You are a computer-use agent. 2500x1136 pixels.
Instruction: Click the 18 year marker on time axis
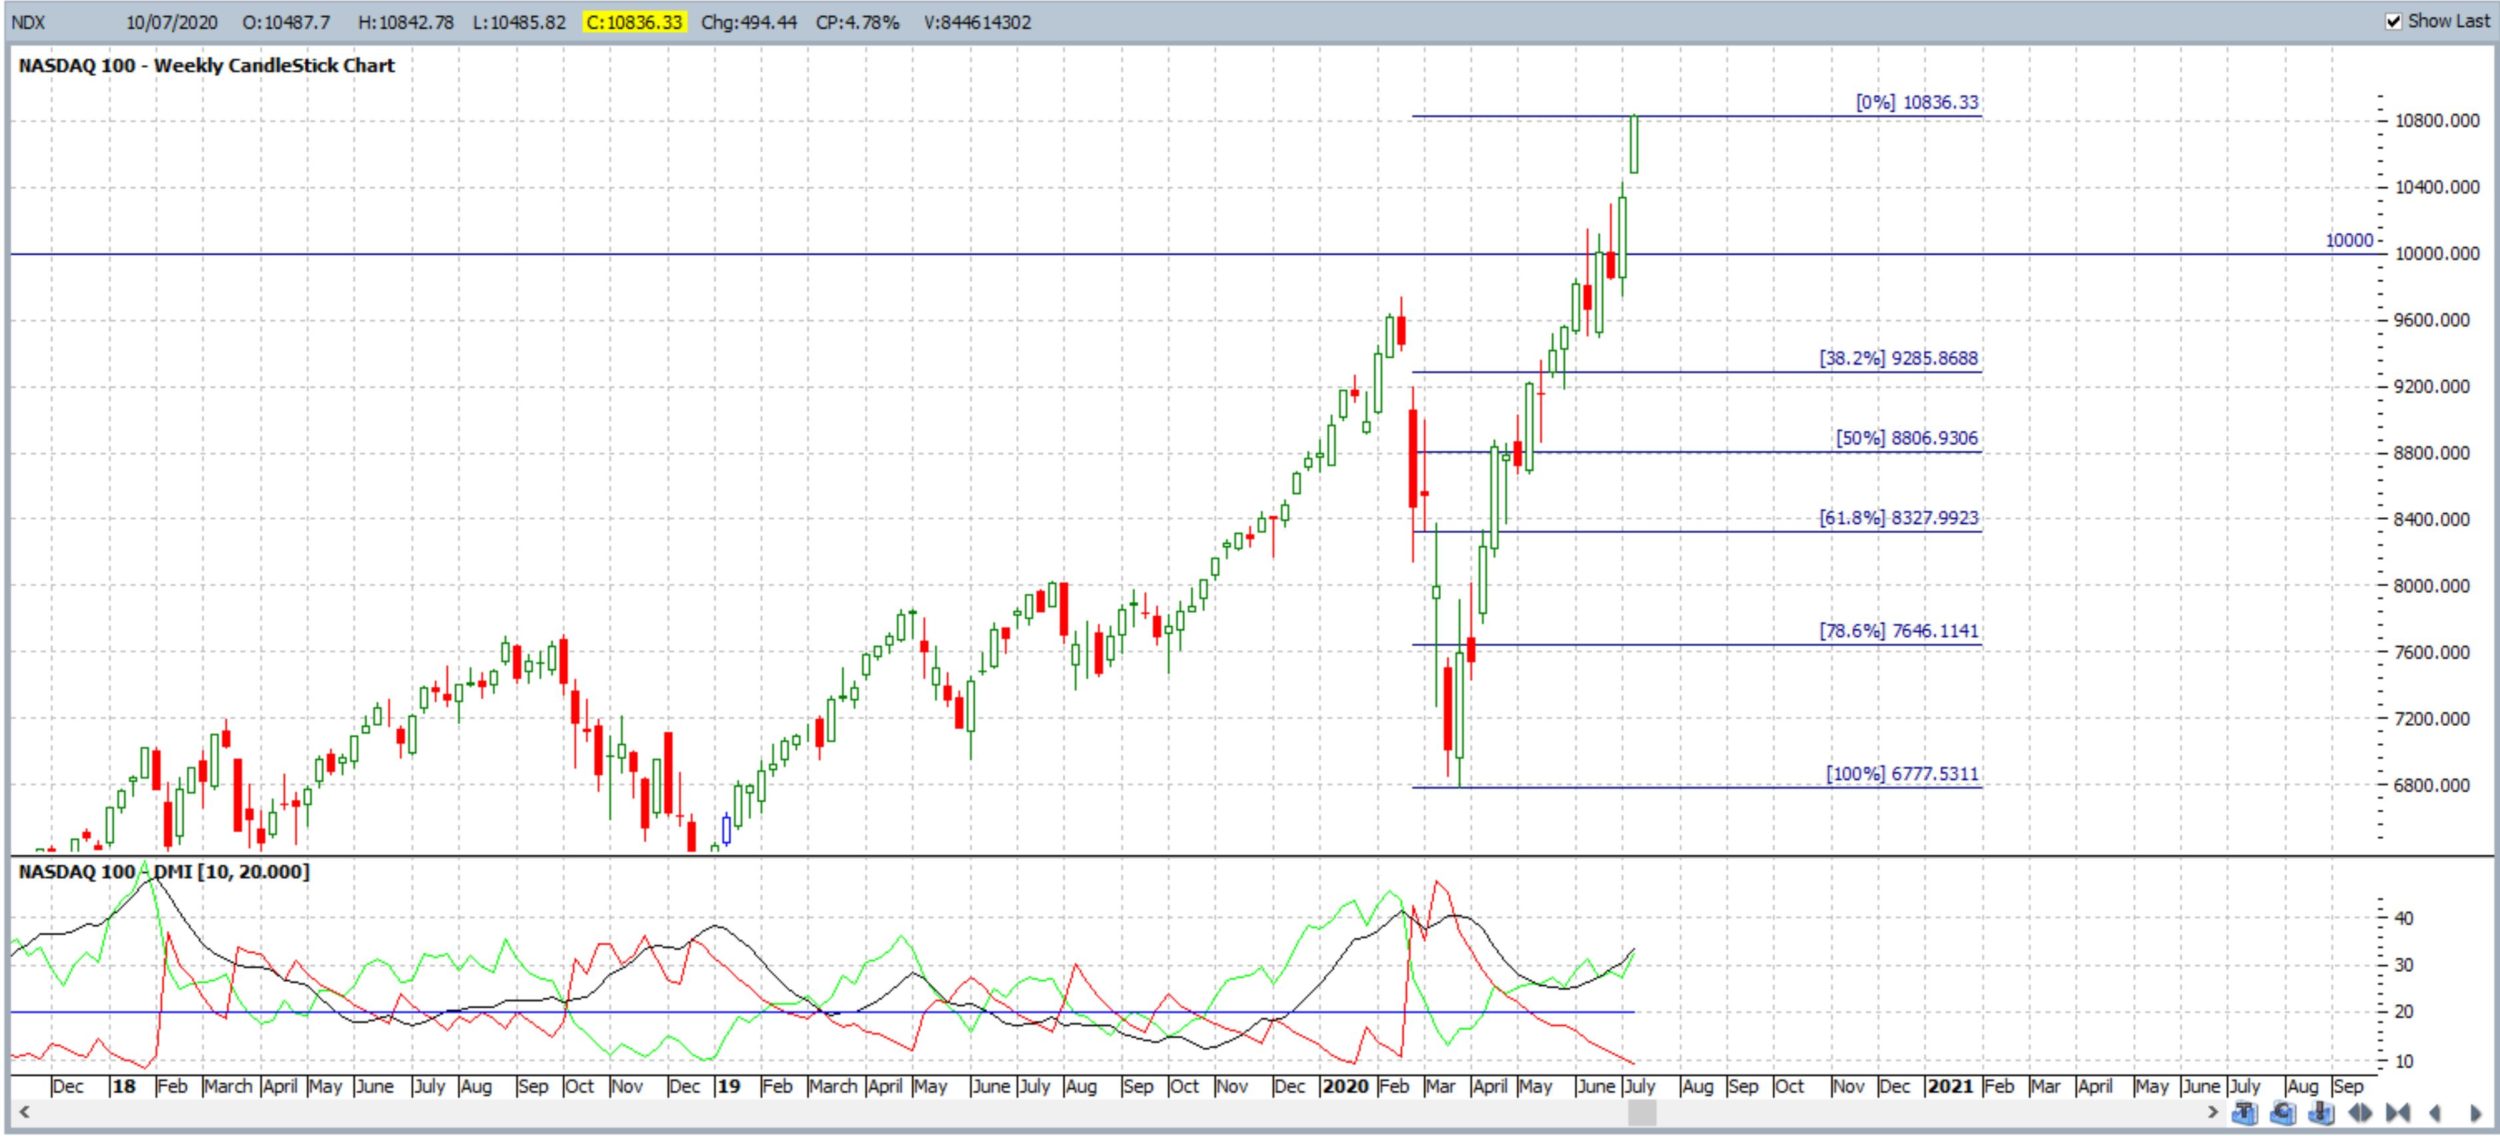tap(124, 1087)
